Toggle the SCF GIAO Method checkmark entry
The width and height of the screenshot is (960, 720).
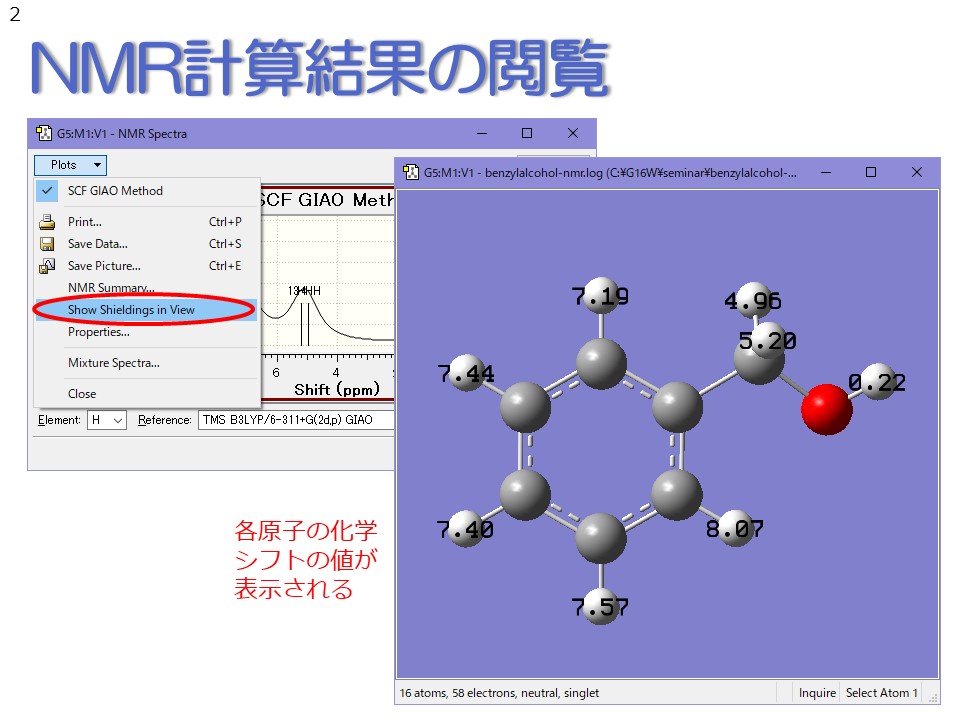pyautogui.click(x=147, y=191)
